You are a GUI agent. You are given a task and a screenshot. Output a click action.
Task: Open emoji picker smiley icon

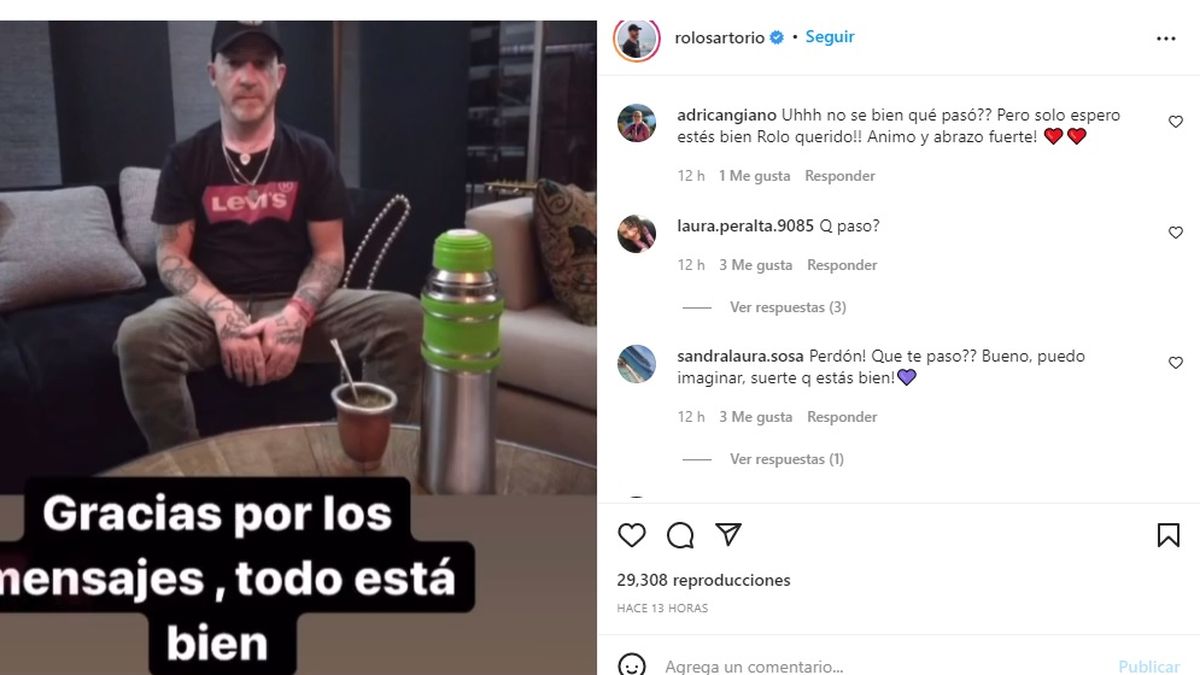(x=631, y=666)
